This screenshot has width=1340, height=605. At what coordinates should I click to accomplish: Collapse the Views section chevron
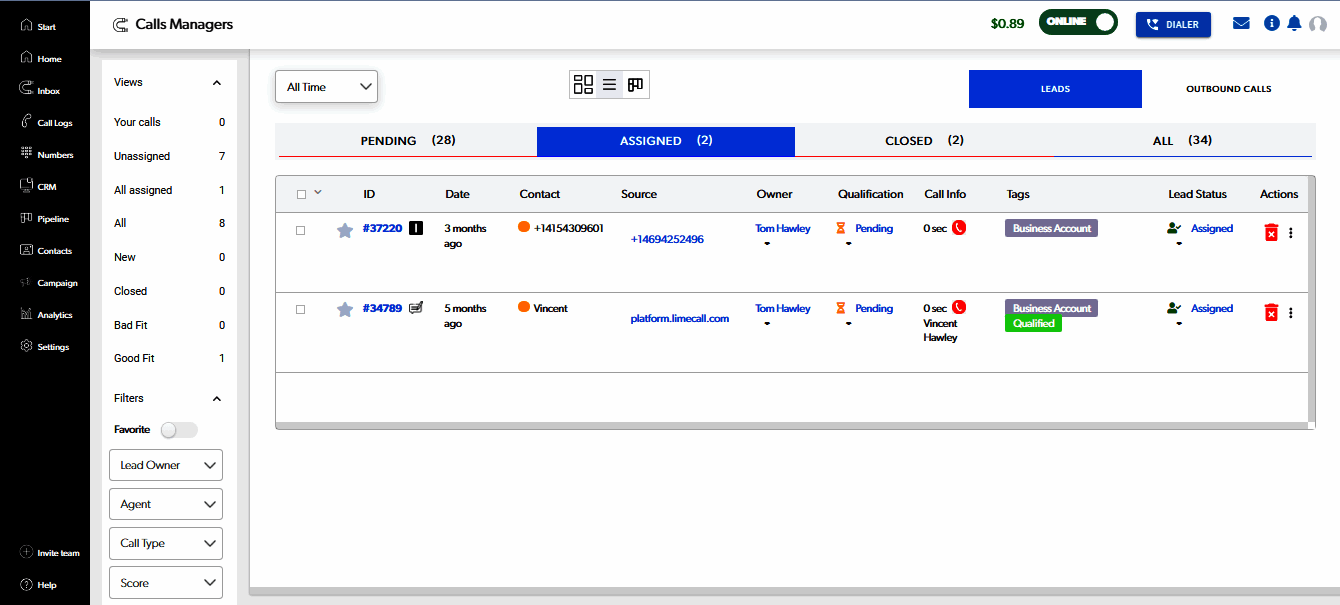(x=217, y=83)
